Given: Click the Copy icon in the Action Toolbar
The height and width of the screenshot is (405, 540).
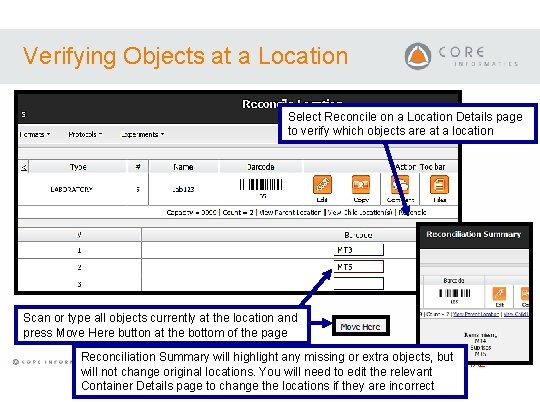Looking at the screenshot, I should point(361,185).
